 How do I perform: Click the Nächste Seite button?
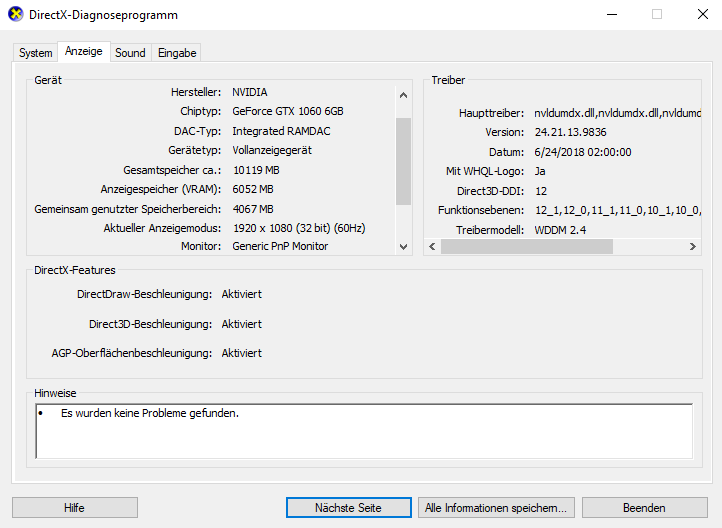[349, 507]
